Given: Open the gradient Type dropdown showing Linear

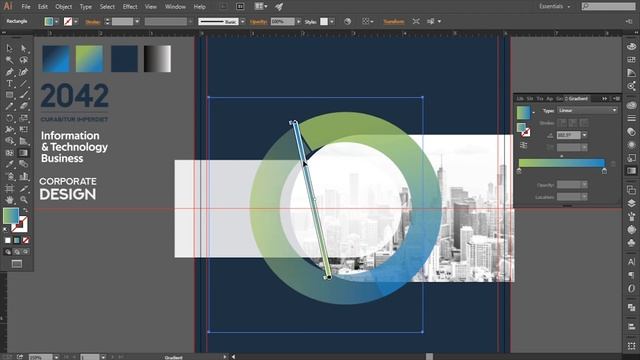Looking at the screenshot, I should point(587,111).
